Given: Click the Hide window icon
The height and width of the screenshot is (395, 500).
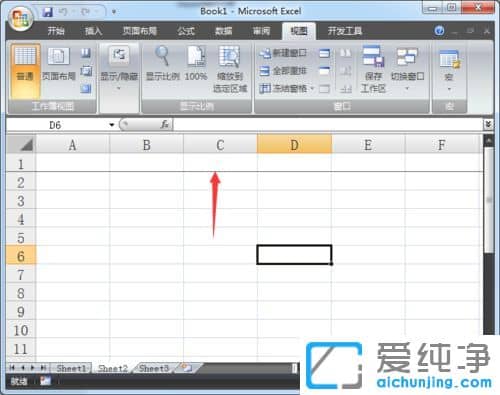Looking at the screenshot, I should point(324,71).
